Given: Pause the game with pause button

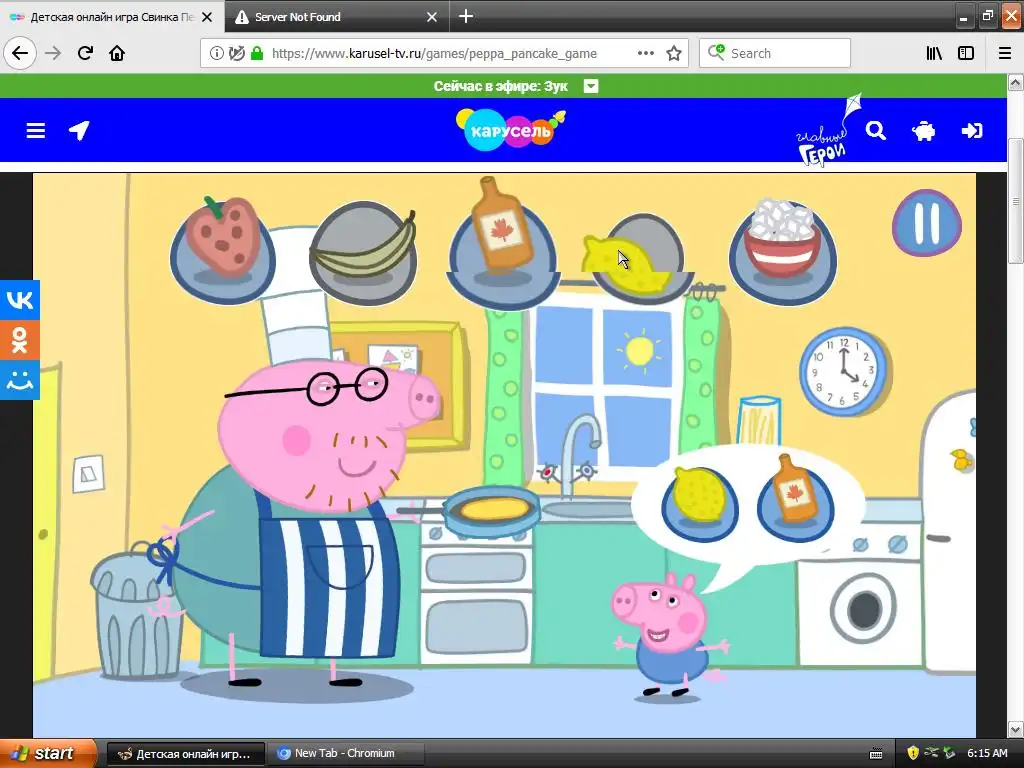Looking at the screenshot, I should click(927, 223).
